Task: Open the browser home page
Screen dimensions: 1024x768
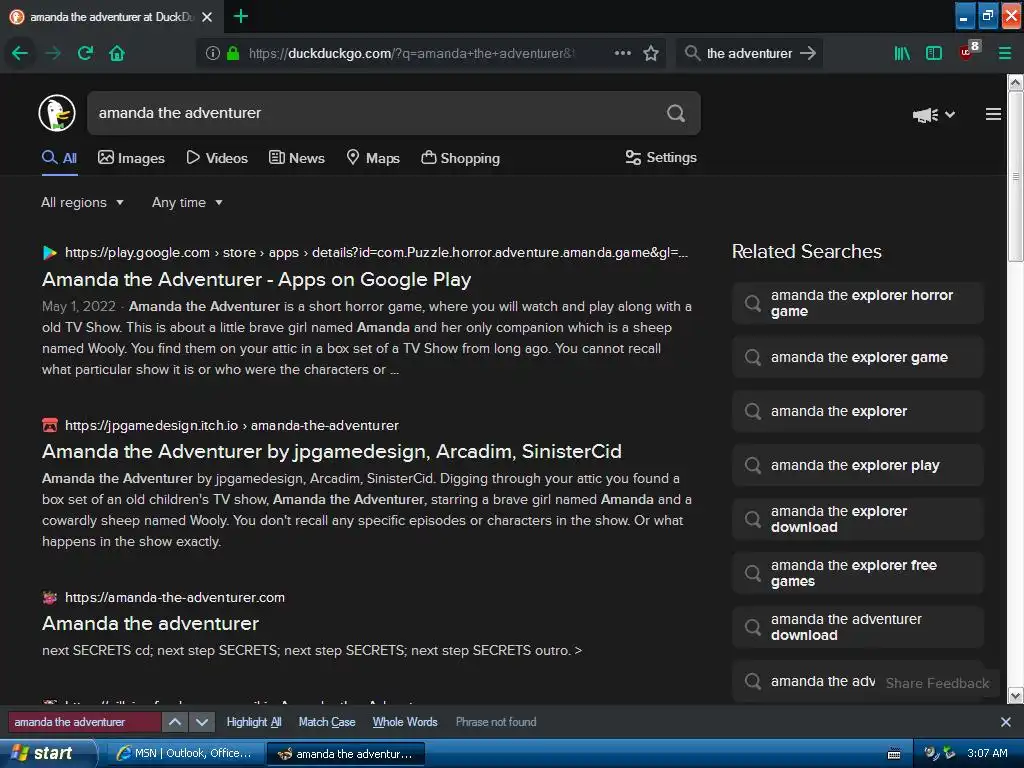Action: 117,53
